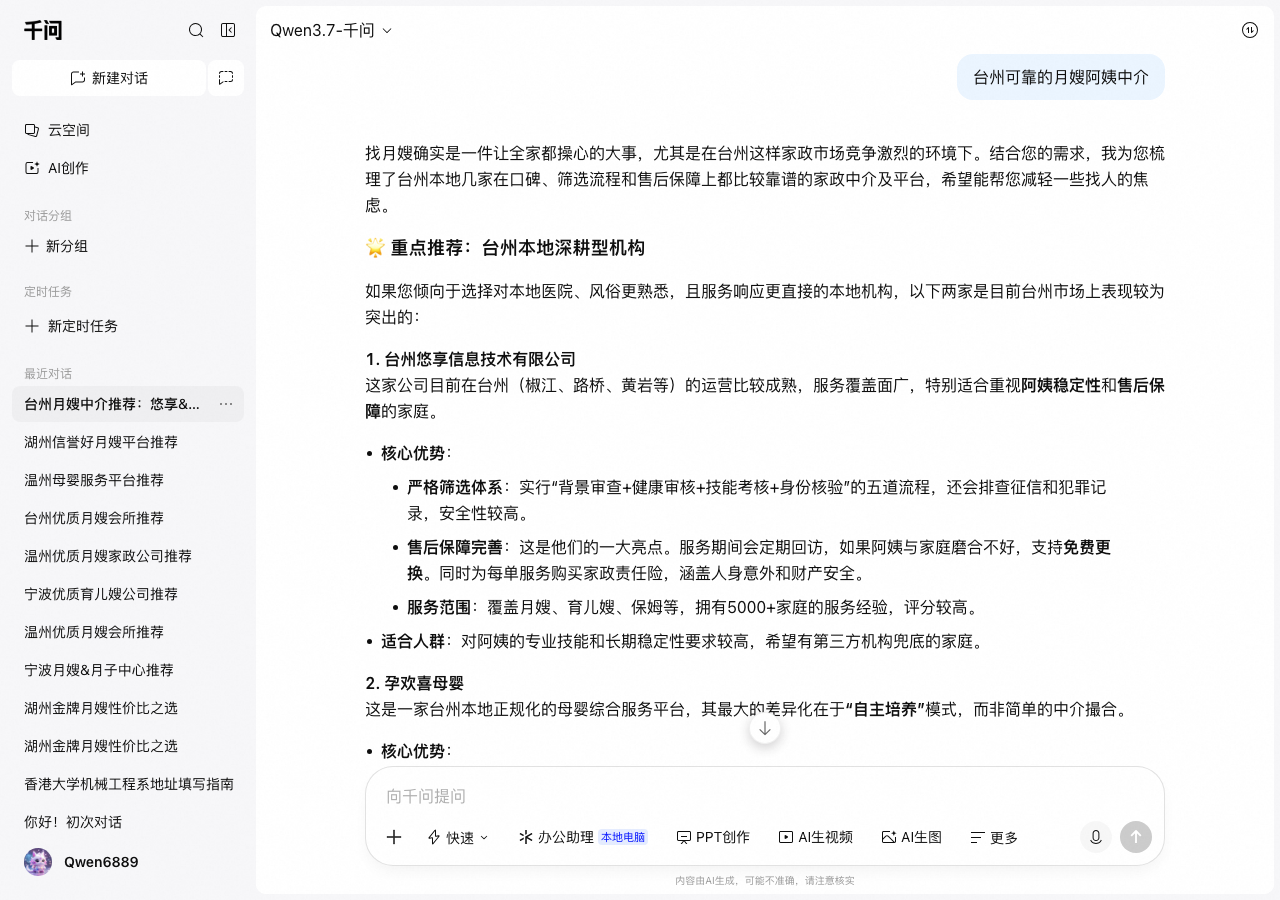Image resolution: width=1280 pixels, height=900 pixels.
Task: Open 云空间 cloud space
Action: point(57,130)
